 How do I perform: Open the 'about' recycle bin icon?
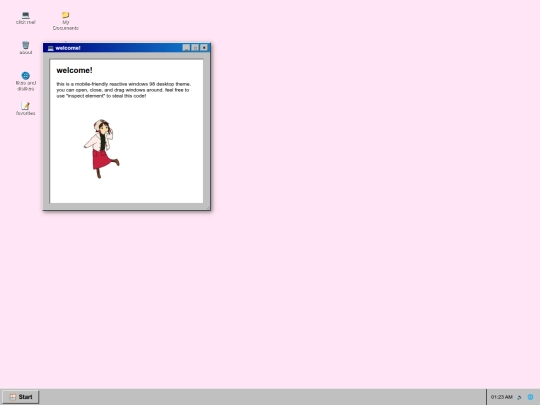[25, 48]
